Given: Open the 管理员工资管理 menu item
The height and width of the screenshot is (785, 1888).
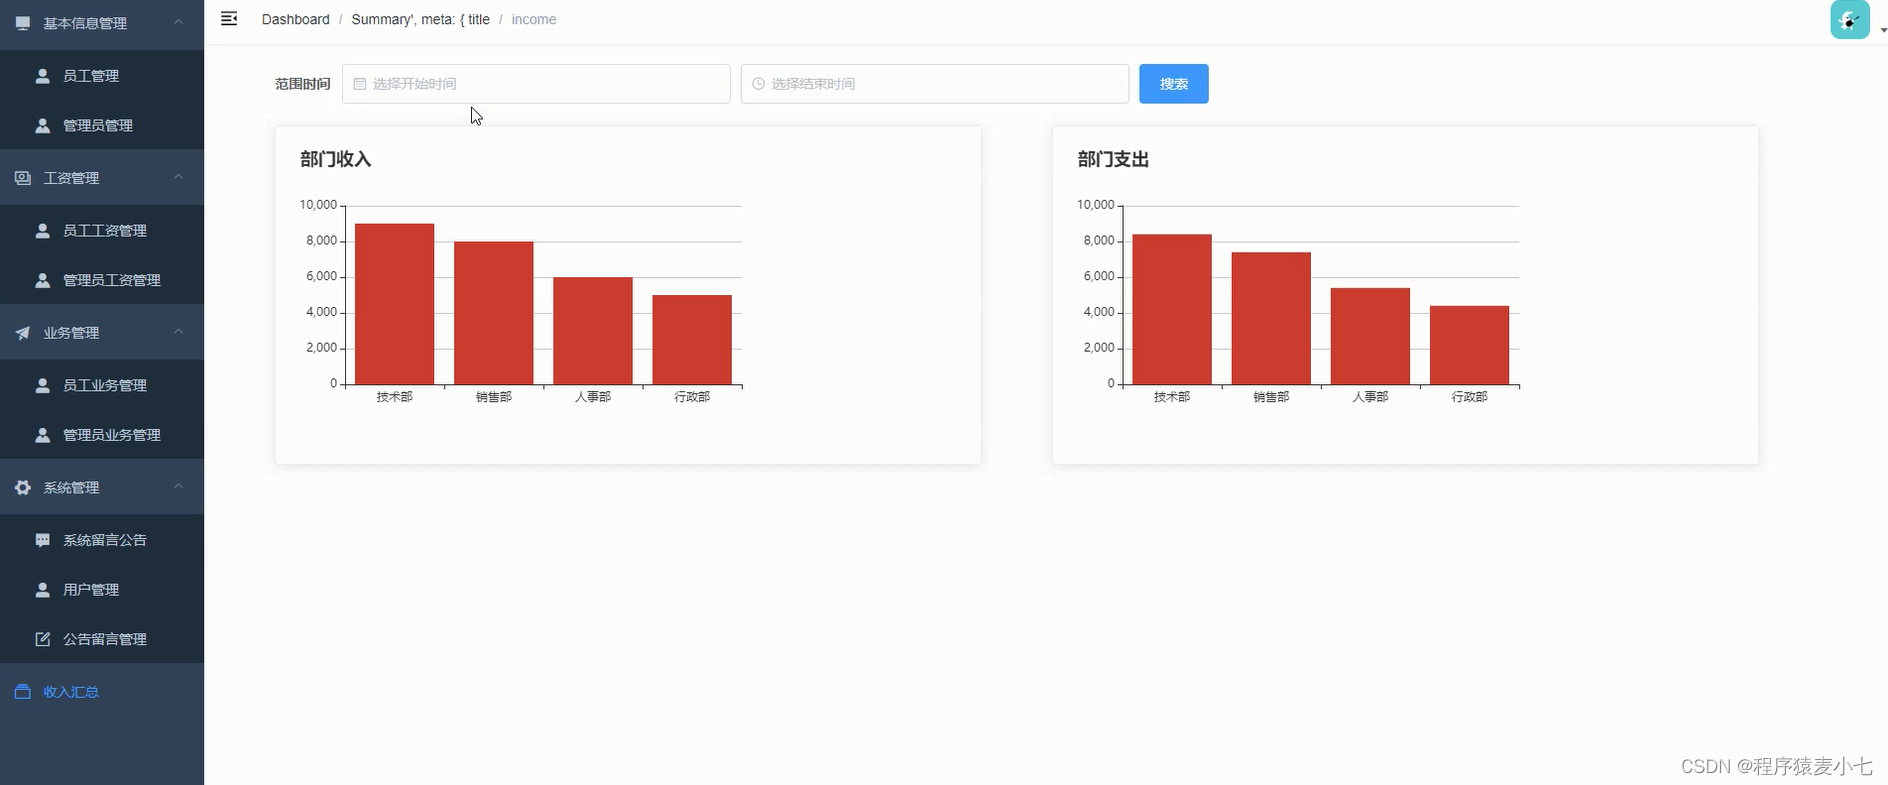Looking at the screenshot, I should 102,280.
